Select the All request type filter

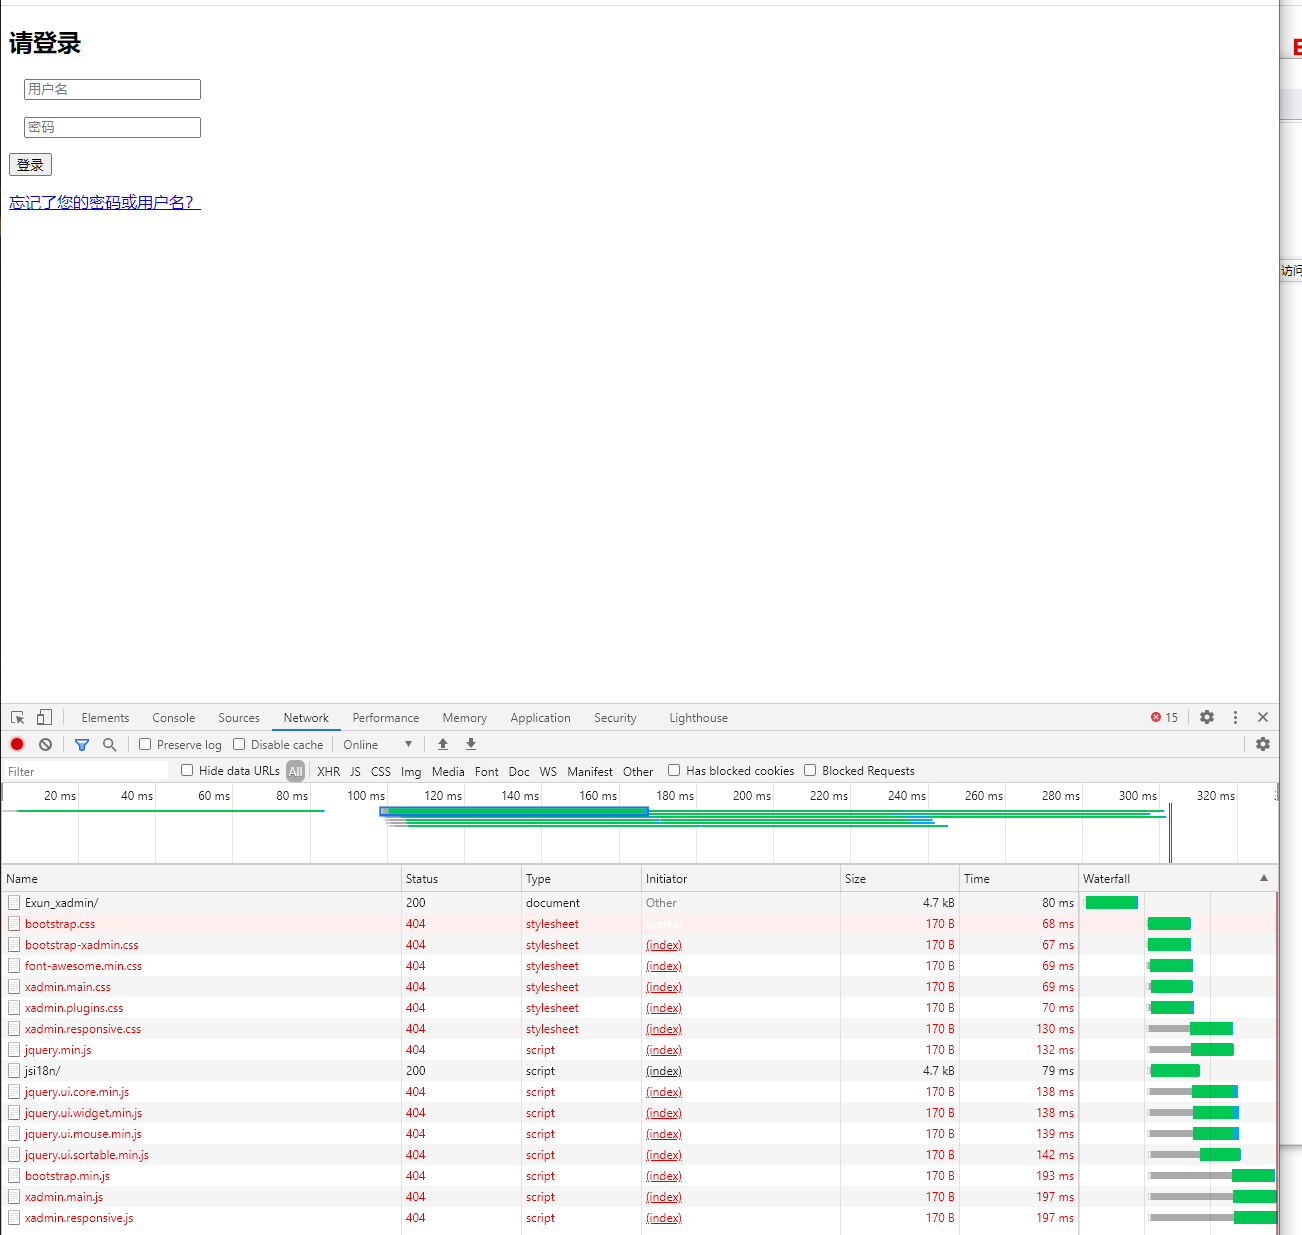coord(296,771)
